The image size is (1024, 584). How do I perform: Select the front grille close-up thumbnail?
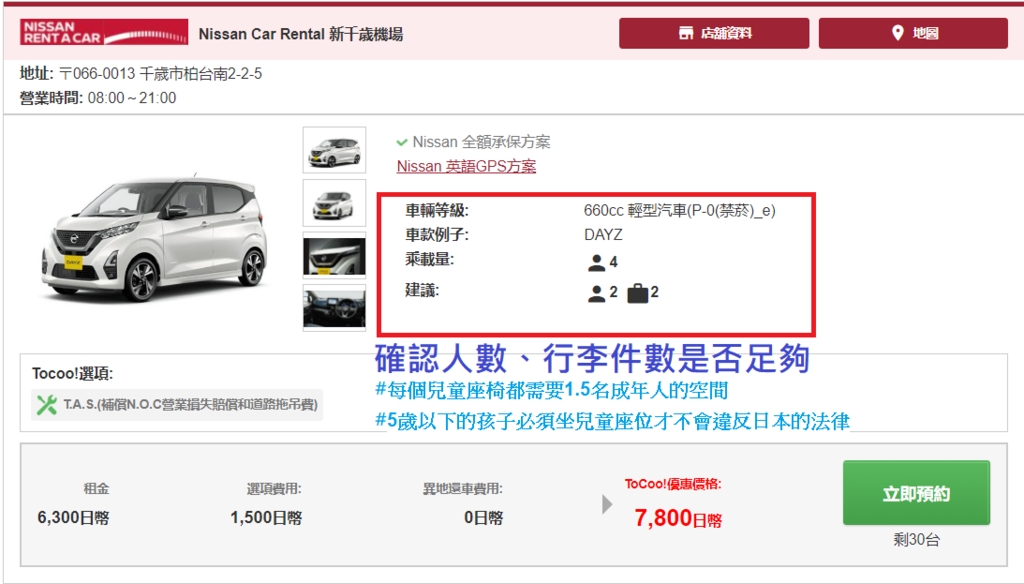click(334, 255)
